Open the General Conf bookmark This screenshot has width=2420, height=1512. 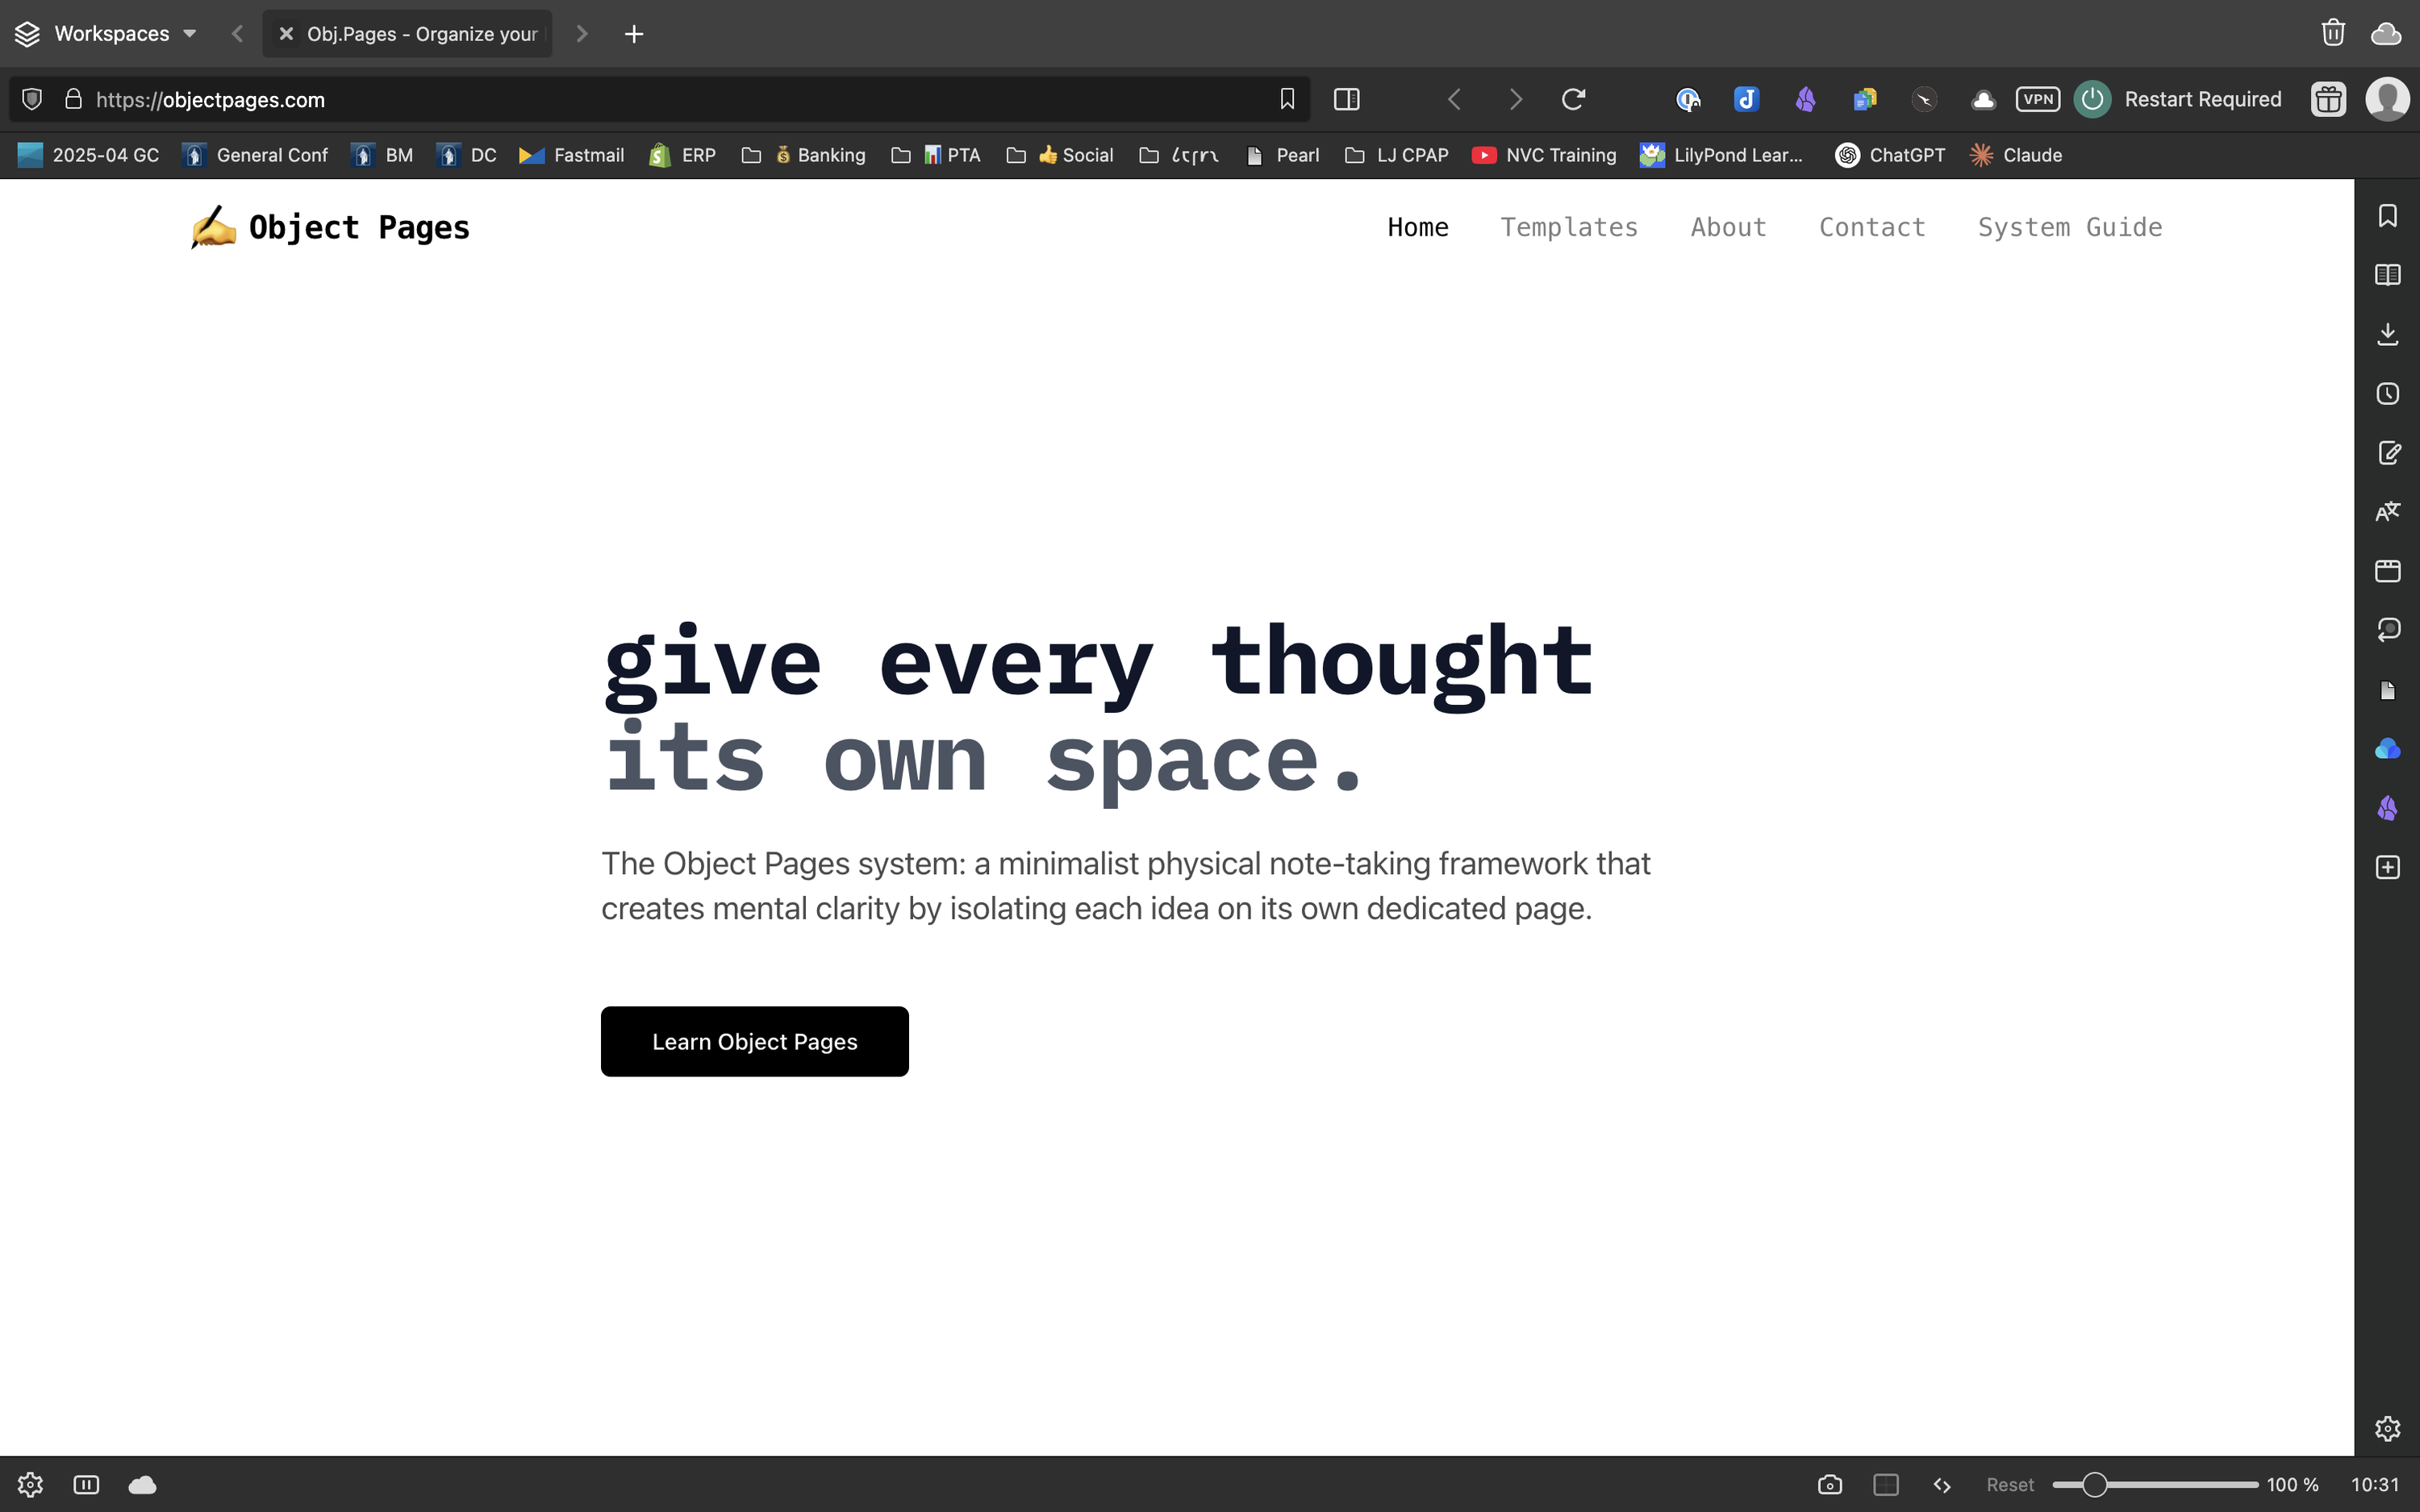(255, 155)
